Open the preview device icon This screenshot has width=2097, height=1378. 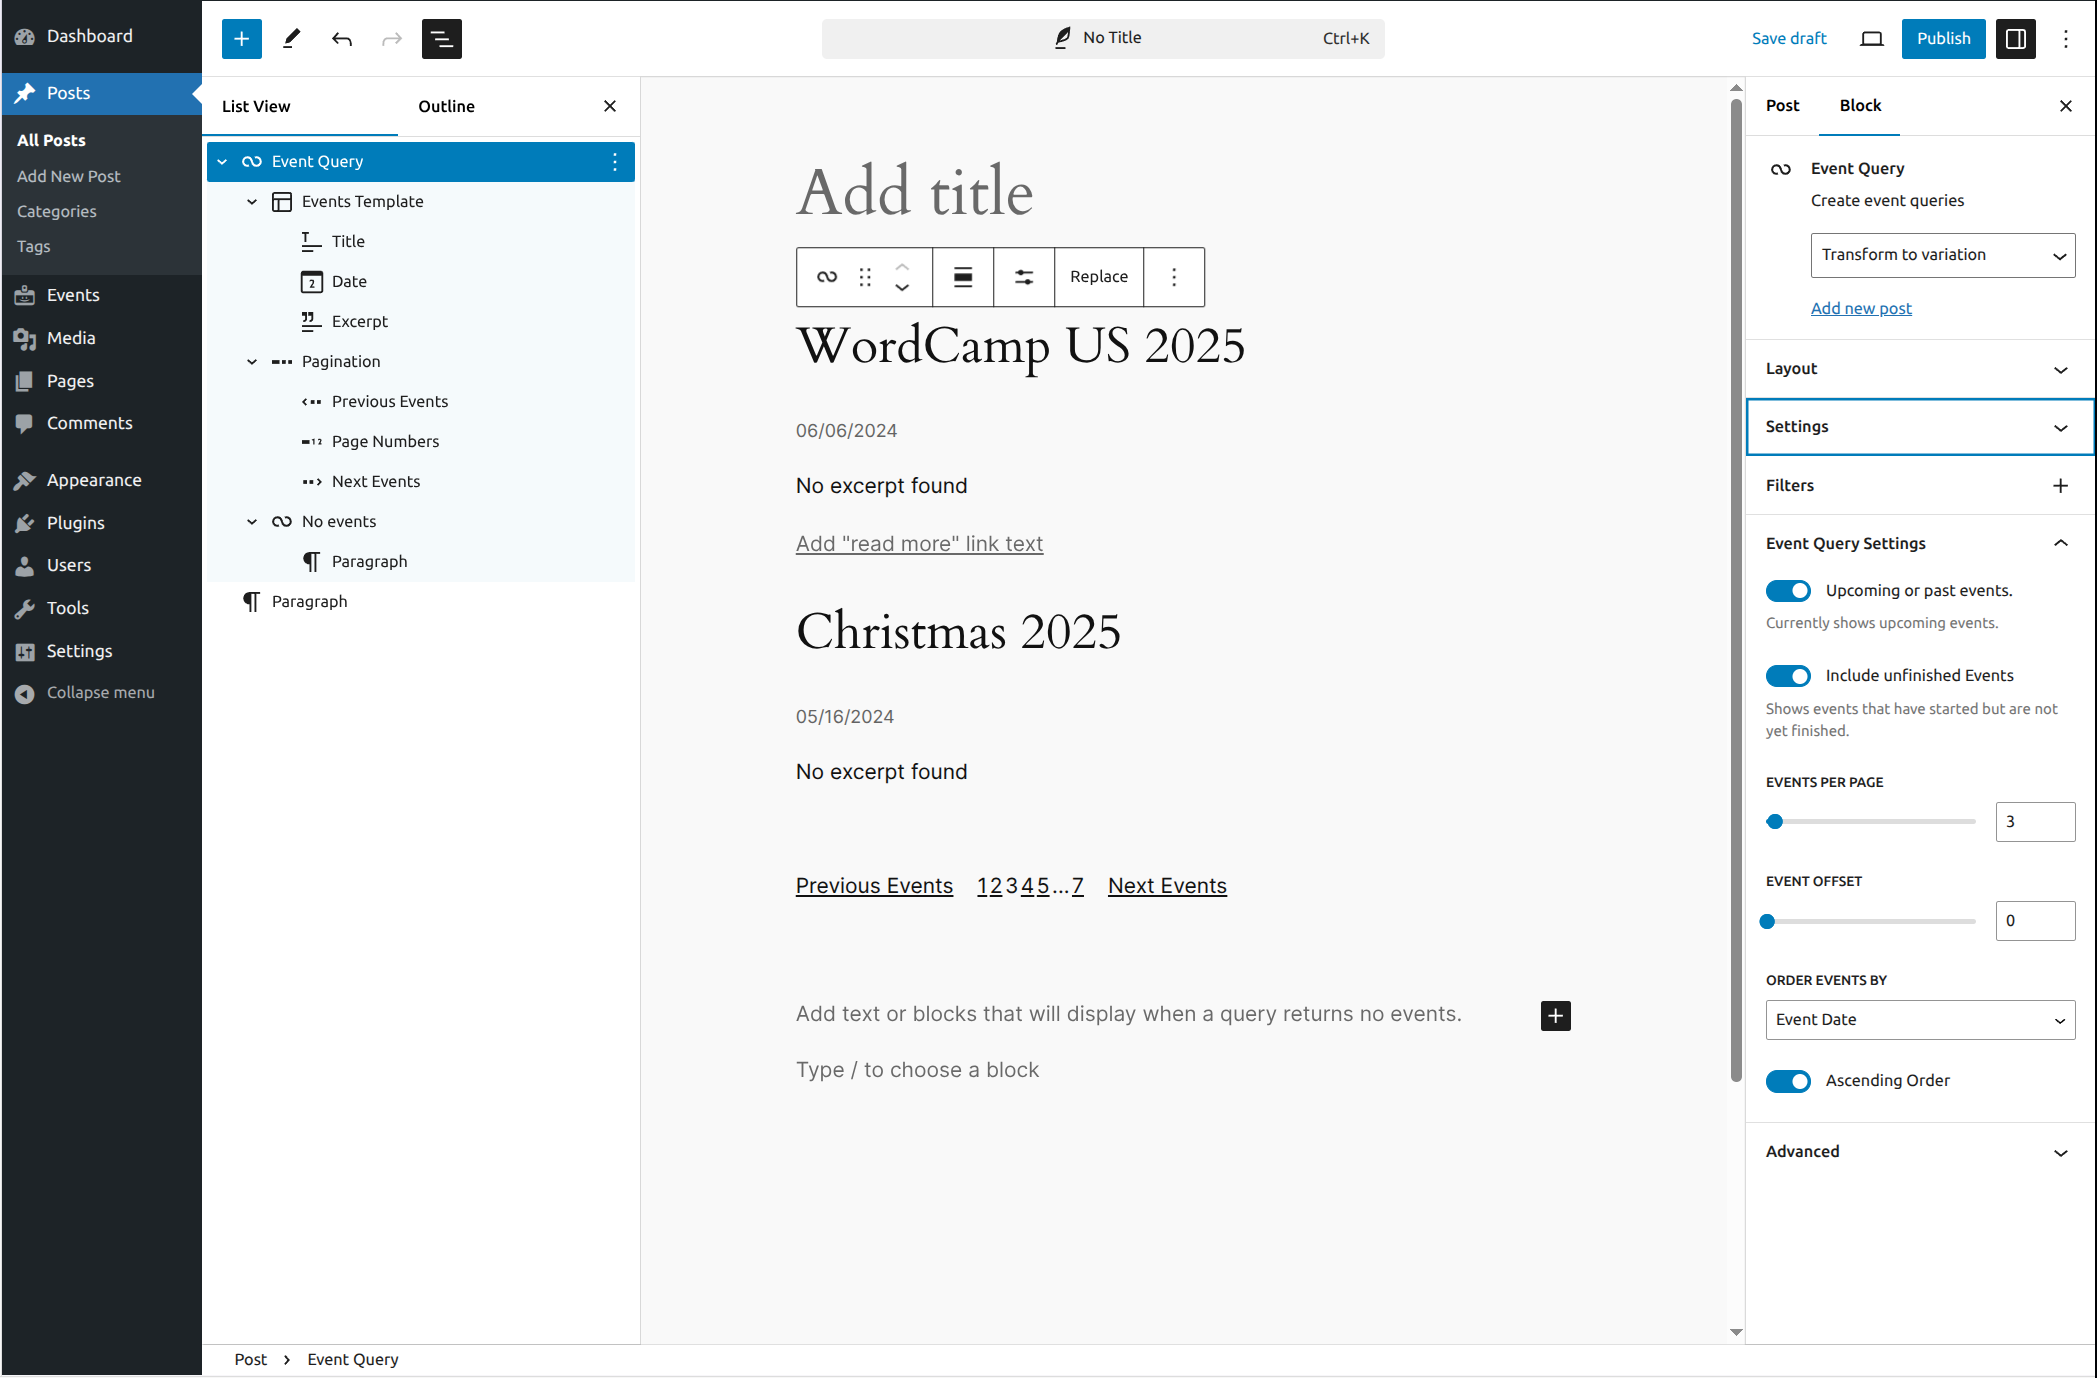click(1872, 39)
